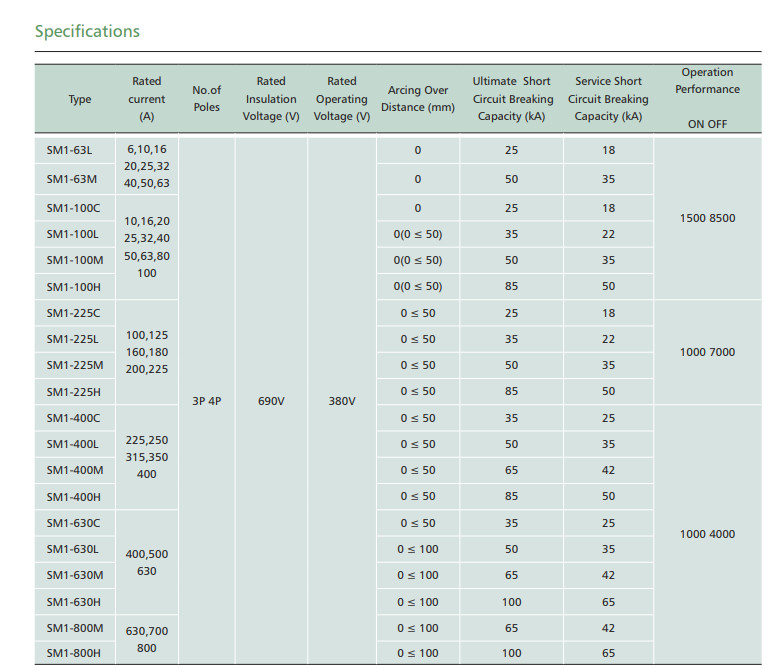Select the 380V operating voltage cell
The image size is (776, 668).
[342, 401]
